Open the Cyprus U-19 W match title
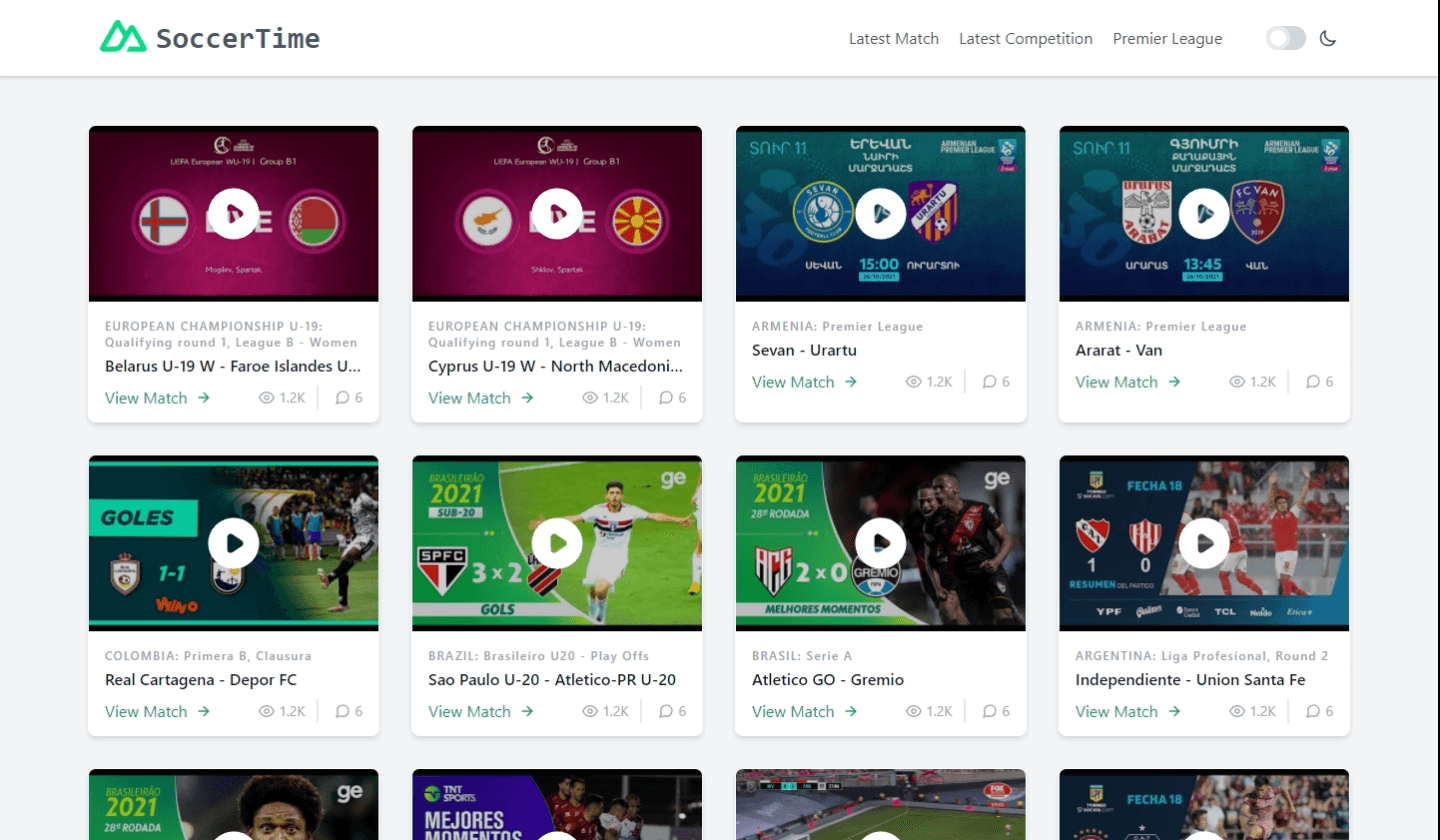The height and width of the screenshot is (840, 1440). point(556,366)
